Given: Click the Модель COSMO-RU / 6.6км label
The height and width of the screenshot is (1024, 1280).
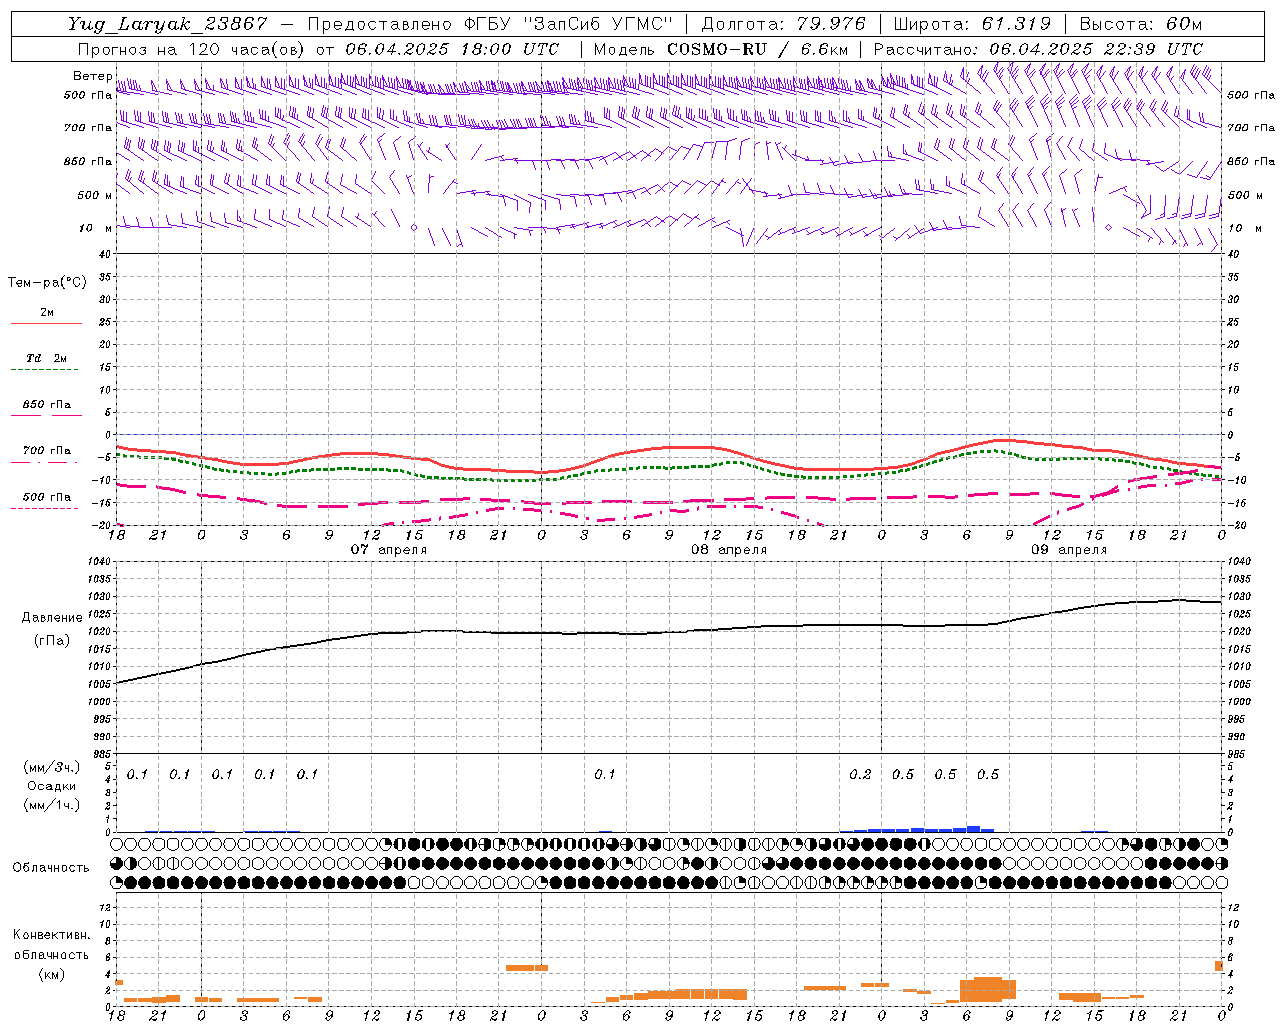Looking at the screenshot, I should point(721,49).
